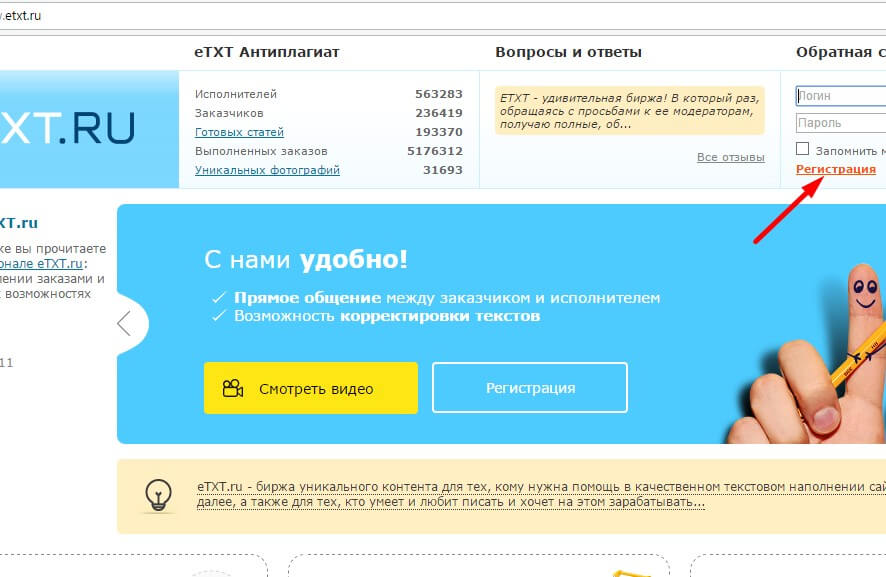Image resolution: width=886 pixels, height=577 pixels.
Task: Click the 'Заказчиков' count 236419
Action: pos(439,113)
